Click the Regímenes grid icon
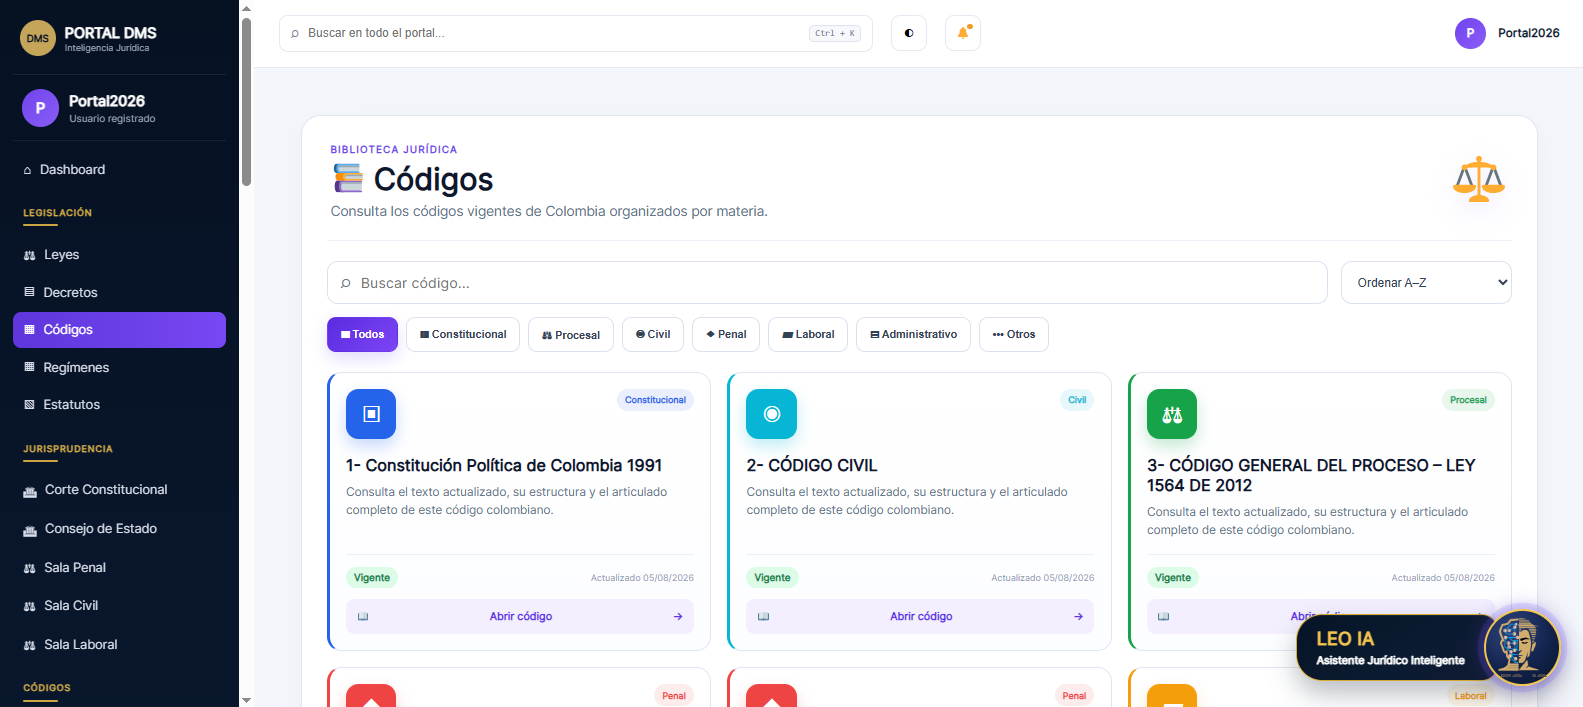The height and width of the screenshot is (707, 1583). point(29,367)
